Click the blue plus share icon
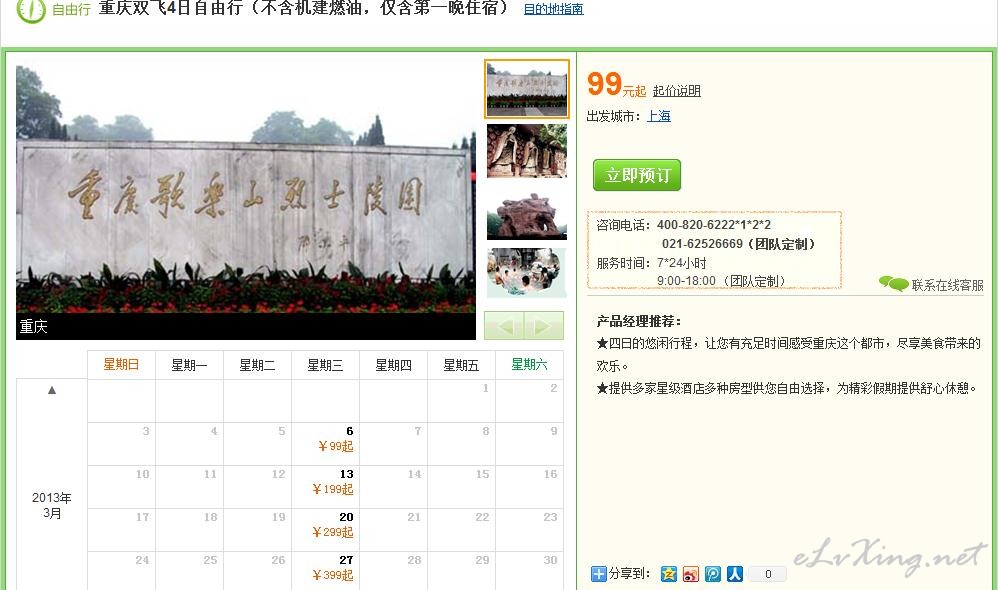Screen dimensions: 998x590 pos(598,573)
